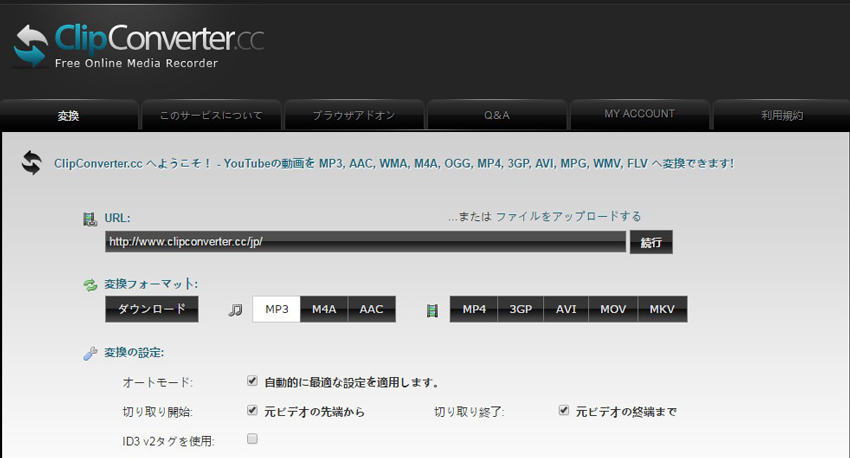Enable the ID3 v2タグを使用 checkbox

pyautogui.click(x=252, y=438)
